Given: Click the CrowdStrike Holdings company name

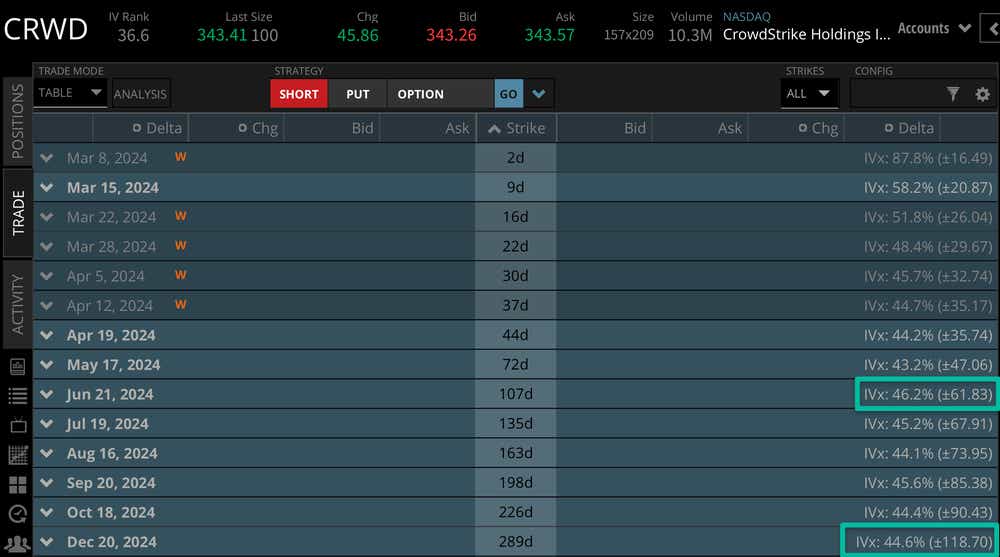Looking at the screenshot, I should [806, 34].
